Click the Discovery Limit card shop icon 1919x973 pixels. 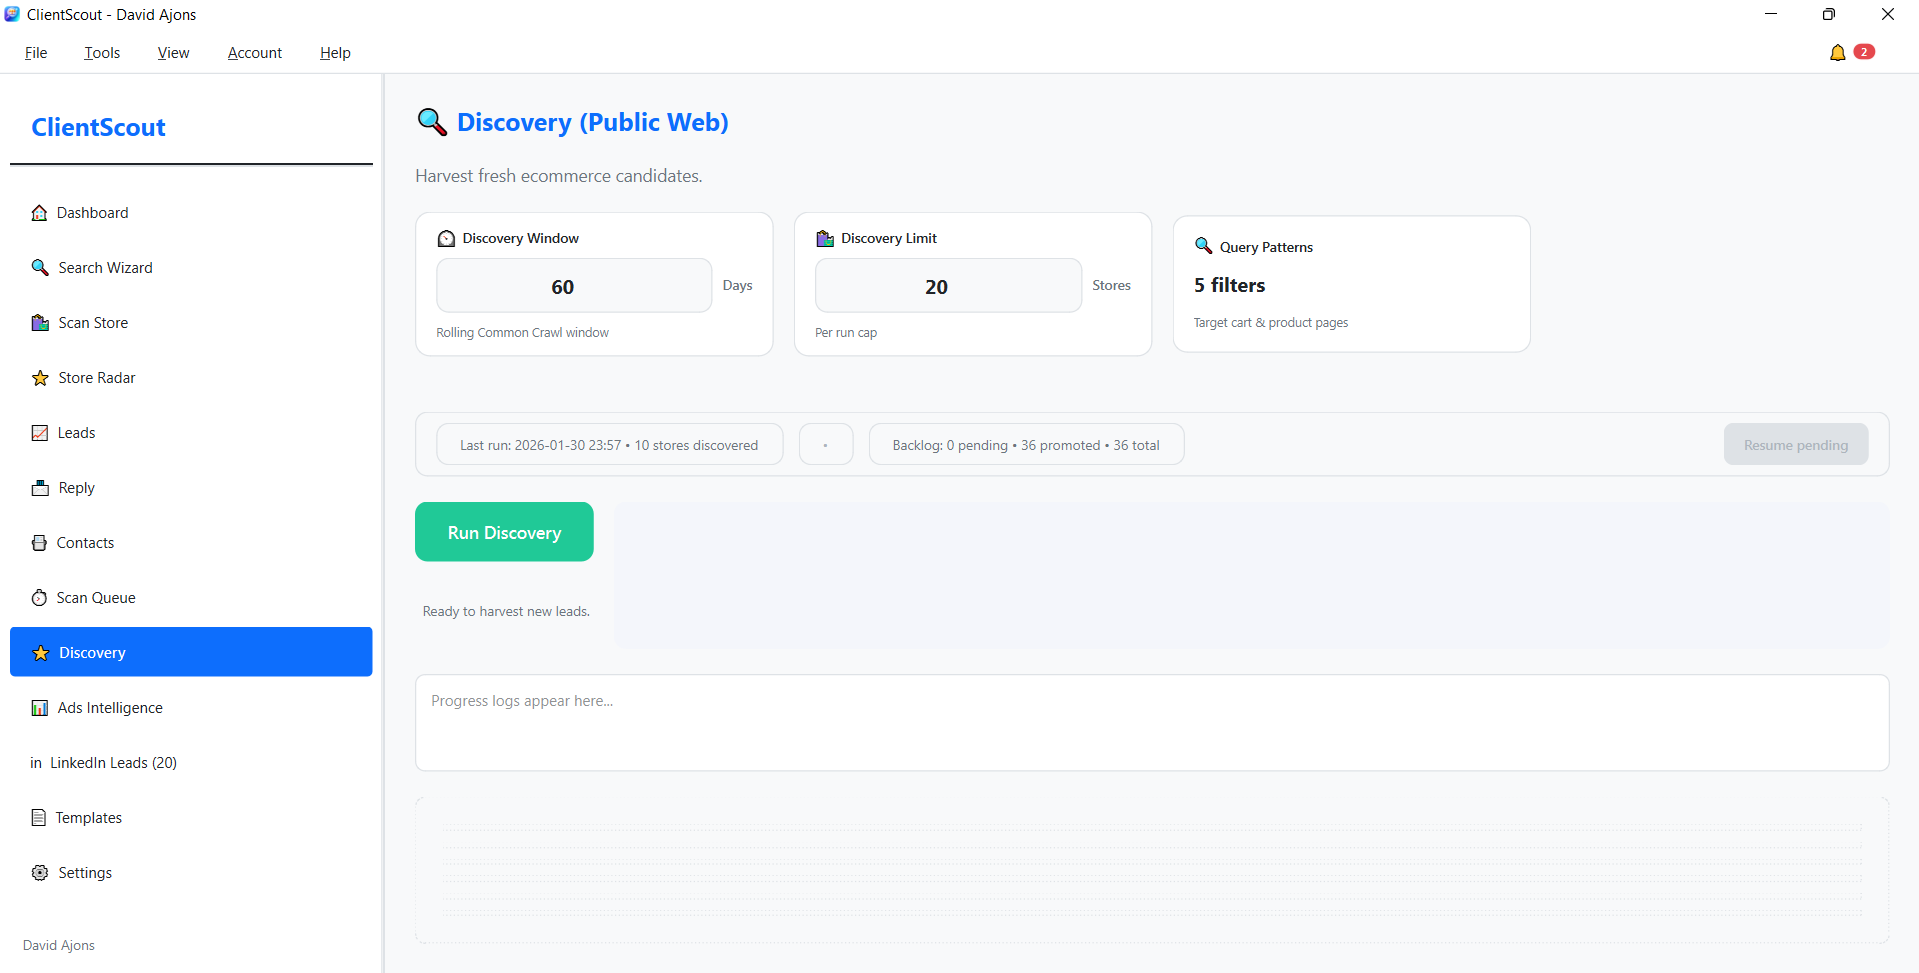[x=825, y=238]
